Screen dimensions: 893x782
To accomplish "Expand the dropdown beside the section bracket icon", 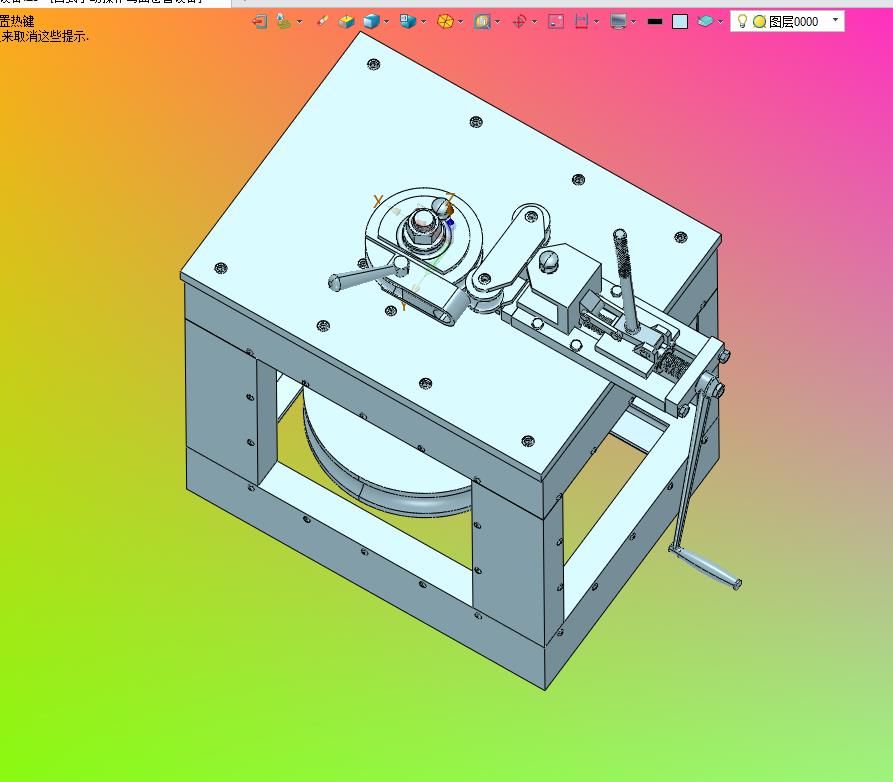I will point(596,22).
